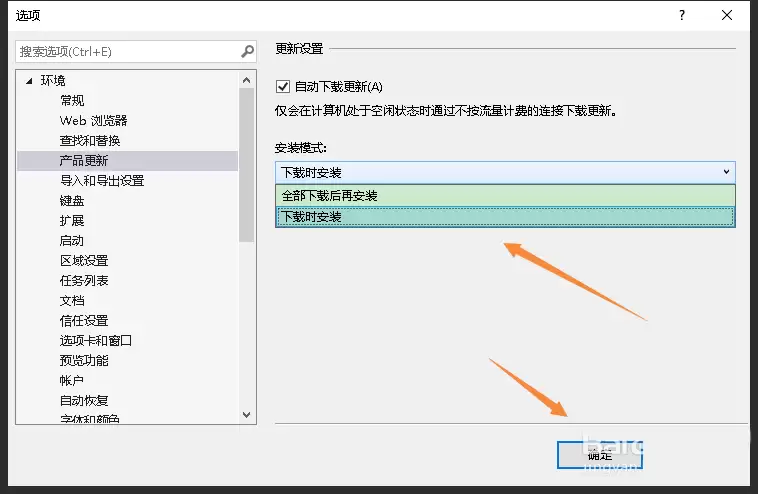Collapse the 环境 tree node
The image size is (758, 494).
coord(29,81)
